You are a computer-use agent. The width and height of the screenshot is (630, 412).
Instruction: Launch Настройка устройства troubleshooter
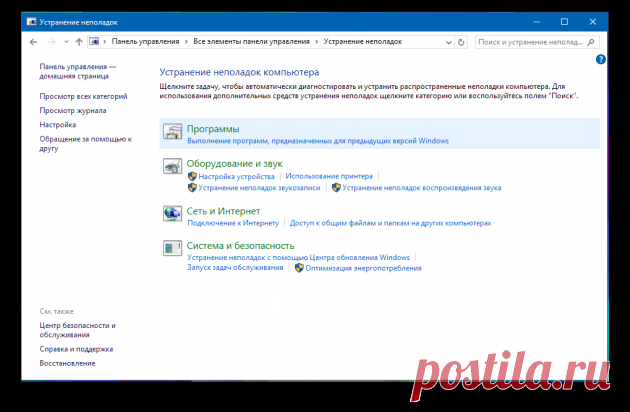pyautogui.click(x=236, y=176)
